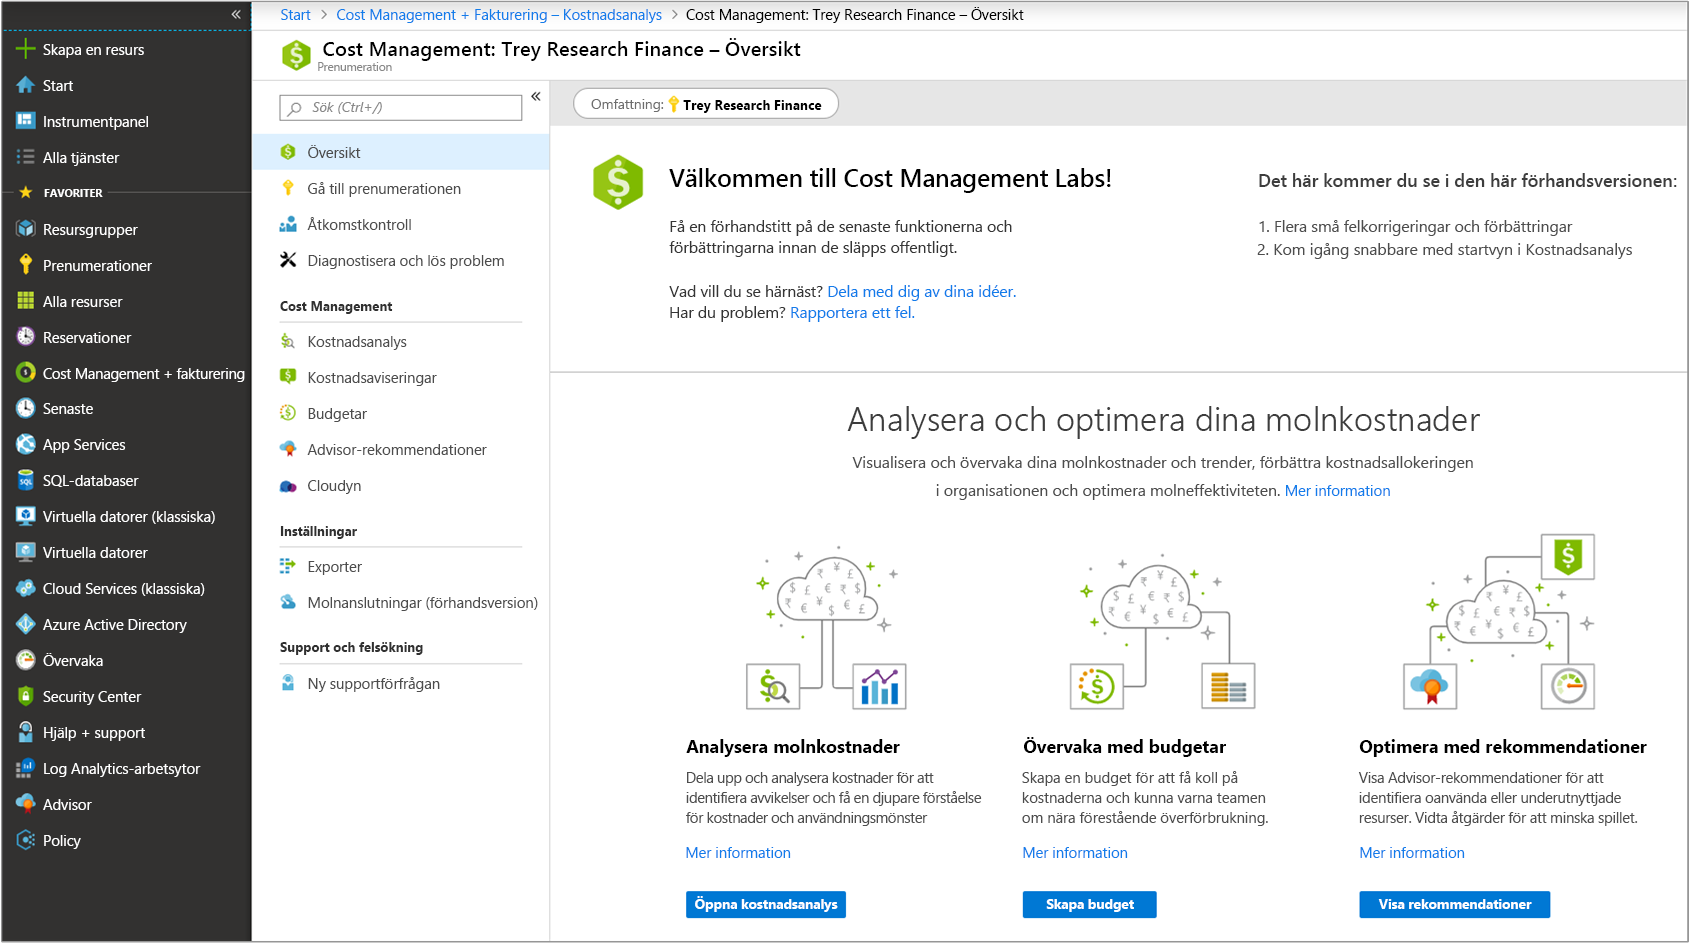Click the Budgetar menu icon
Screen dimensions: 1690x943
click(288, 413)
